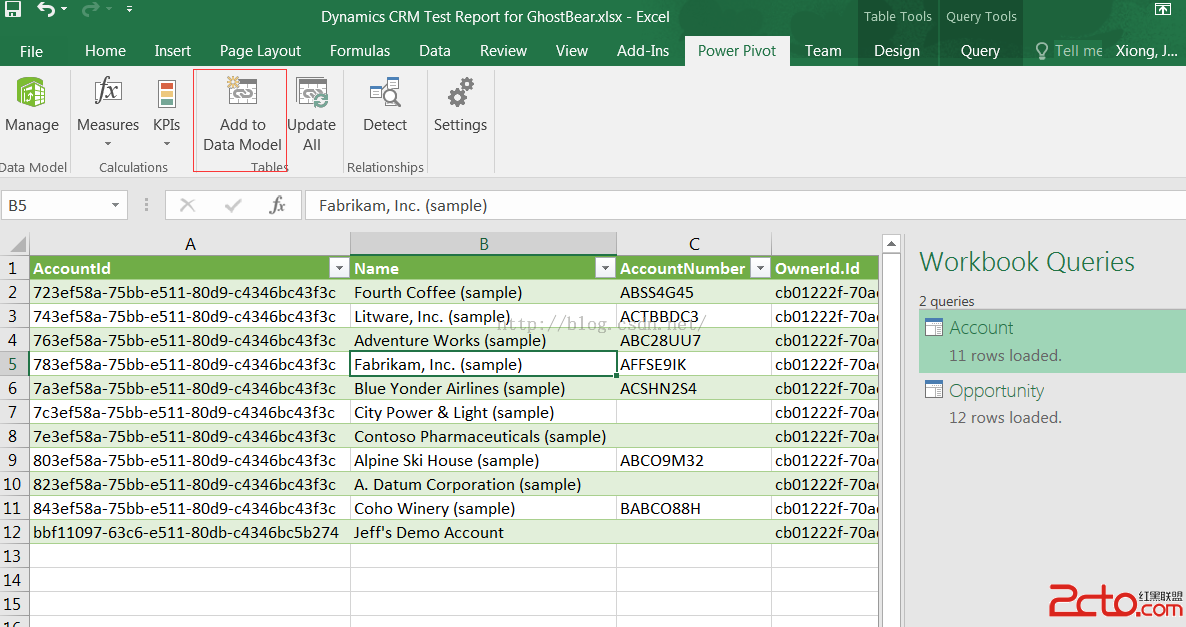Viewport: 1186px width, 627px height.
Task: Click cell Fourth Coffee (sample)
Action: [483, 292]
